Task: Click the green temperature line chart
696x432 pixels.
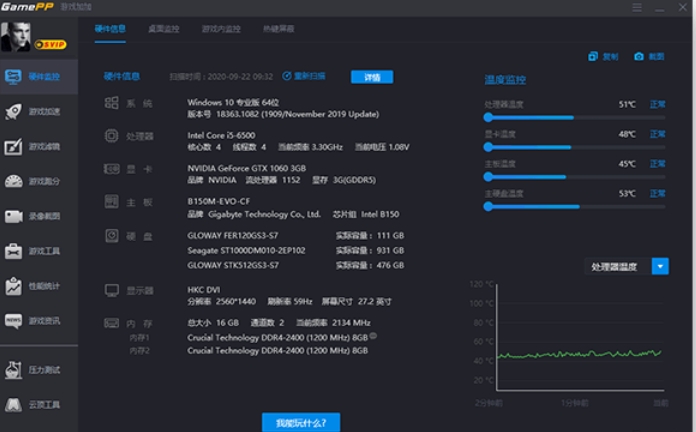Action: coord(580,354)
